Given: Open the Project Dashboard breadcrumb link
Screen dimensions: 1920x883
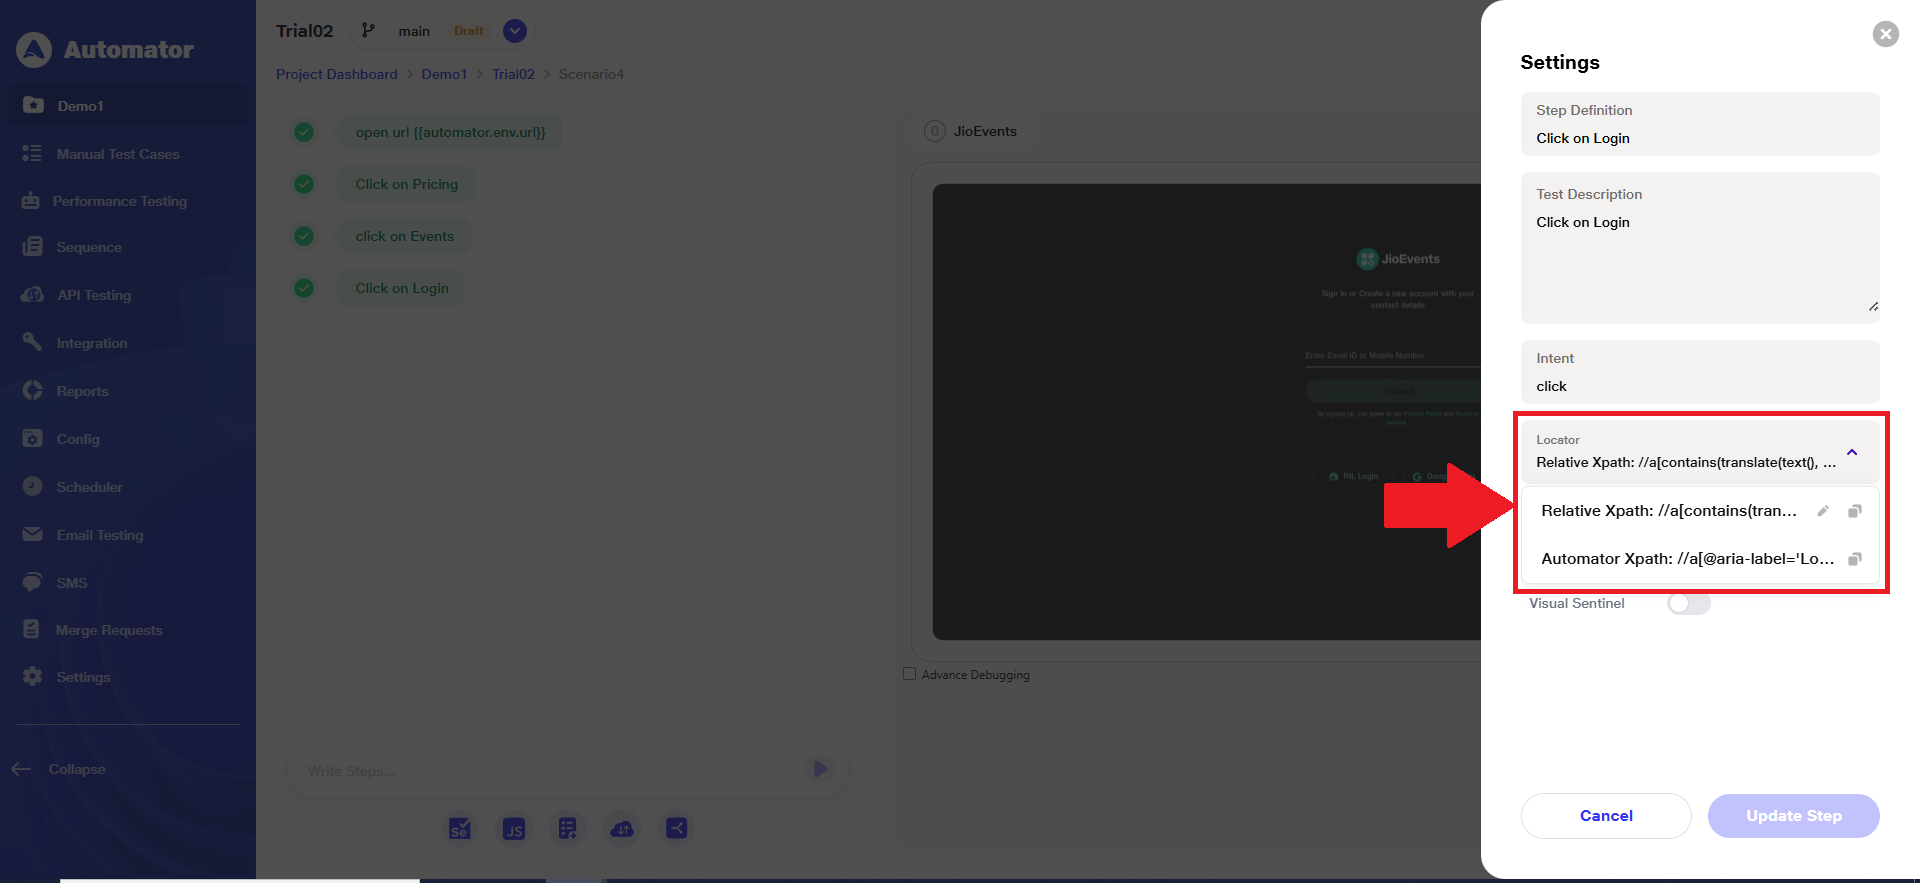Looking at the screenshot, I should [336, 74].
